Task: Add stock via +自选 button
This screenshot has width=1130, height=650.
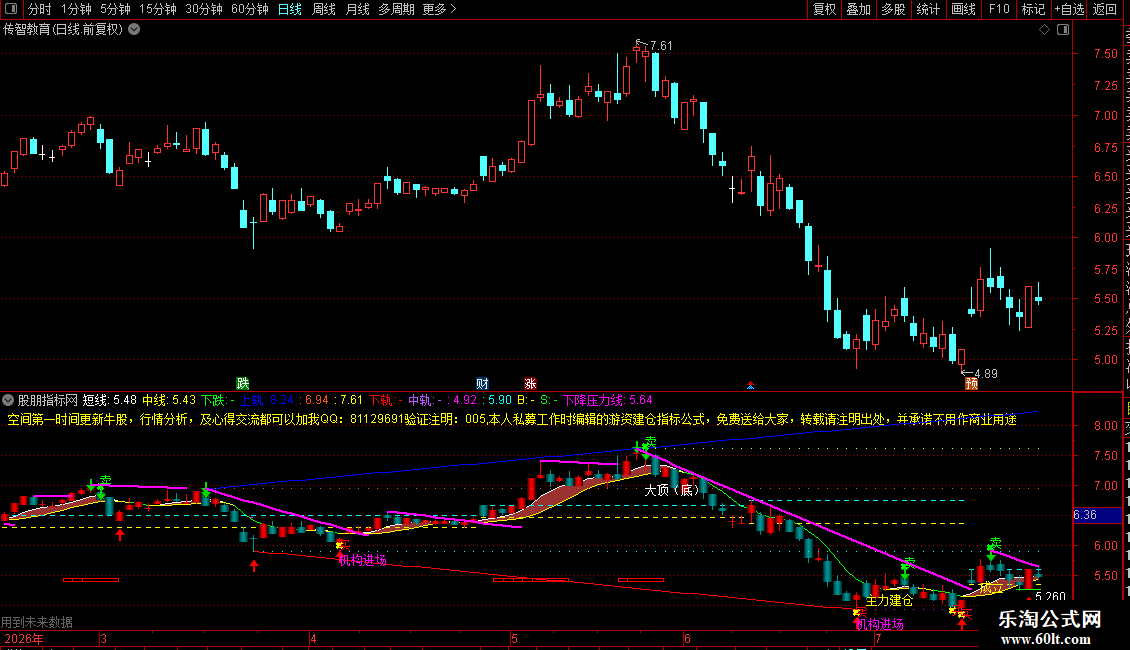Action: tap(1069, 9)
